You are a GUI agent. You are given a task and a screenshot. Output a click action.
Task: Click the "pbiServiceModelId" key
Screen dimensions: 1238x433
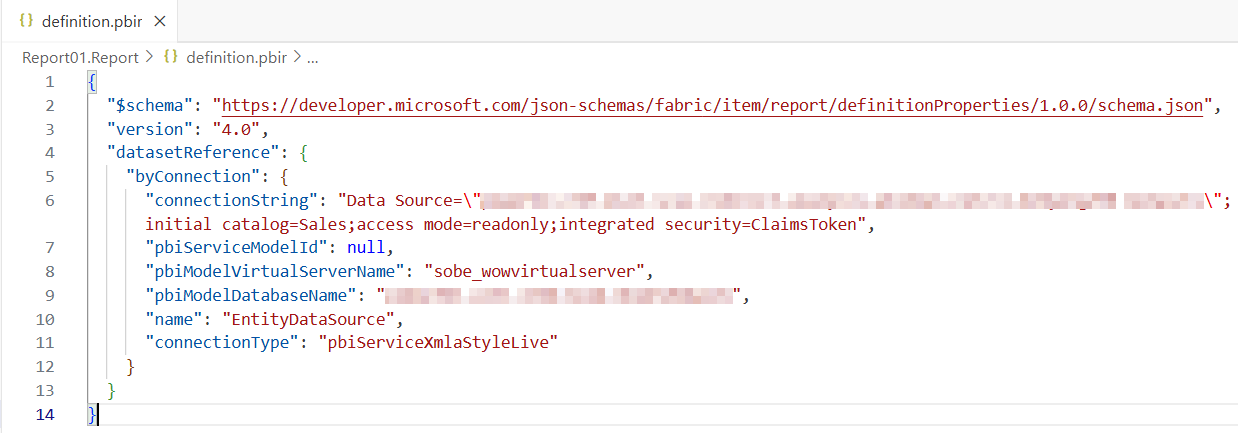pos(237,247)
